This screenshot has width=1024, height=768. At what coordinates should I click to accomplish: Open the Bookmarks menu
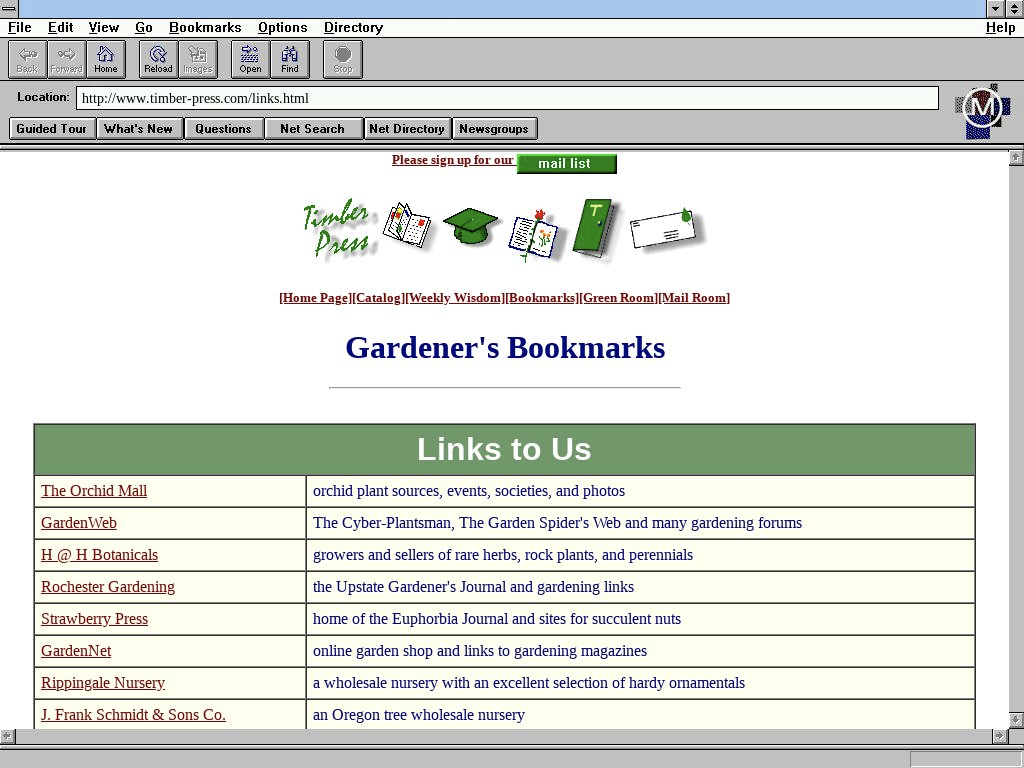205,28
